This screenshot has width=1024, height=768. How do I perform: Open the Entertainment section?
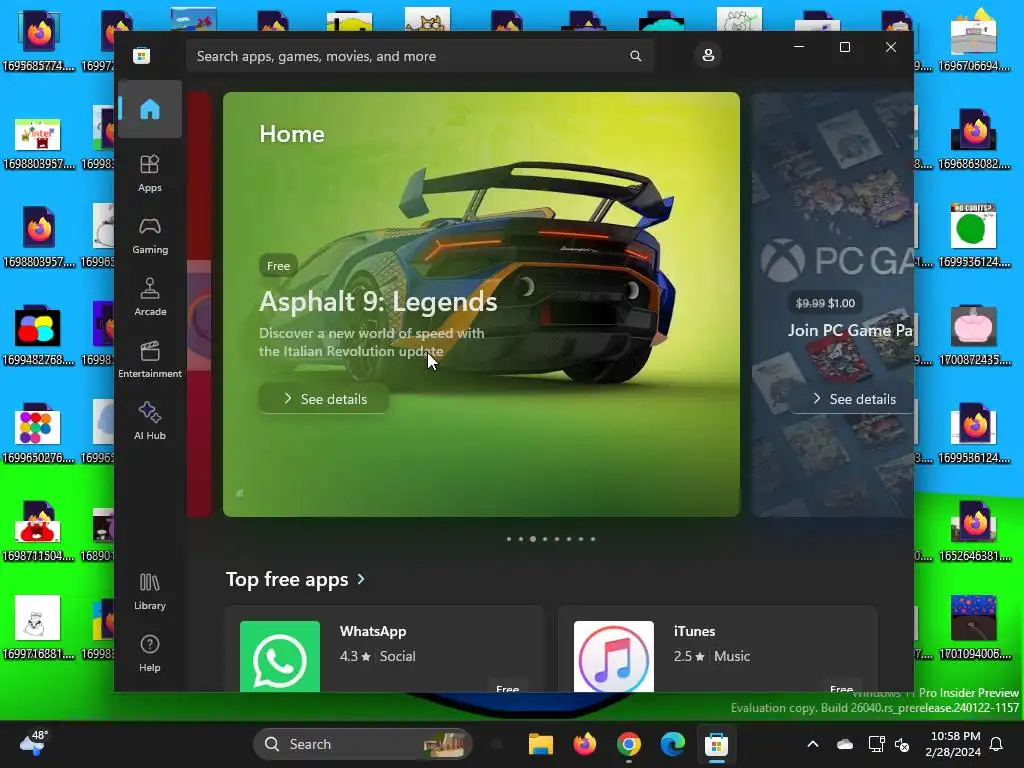(x=150, y=359)
